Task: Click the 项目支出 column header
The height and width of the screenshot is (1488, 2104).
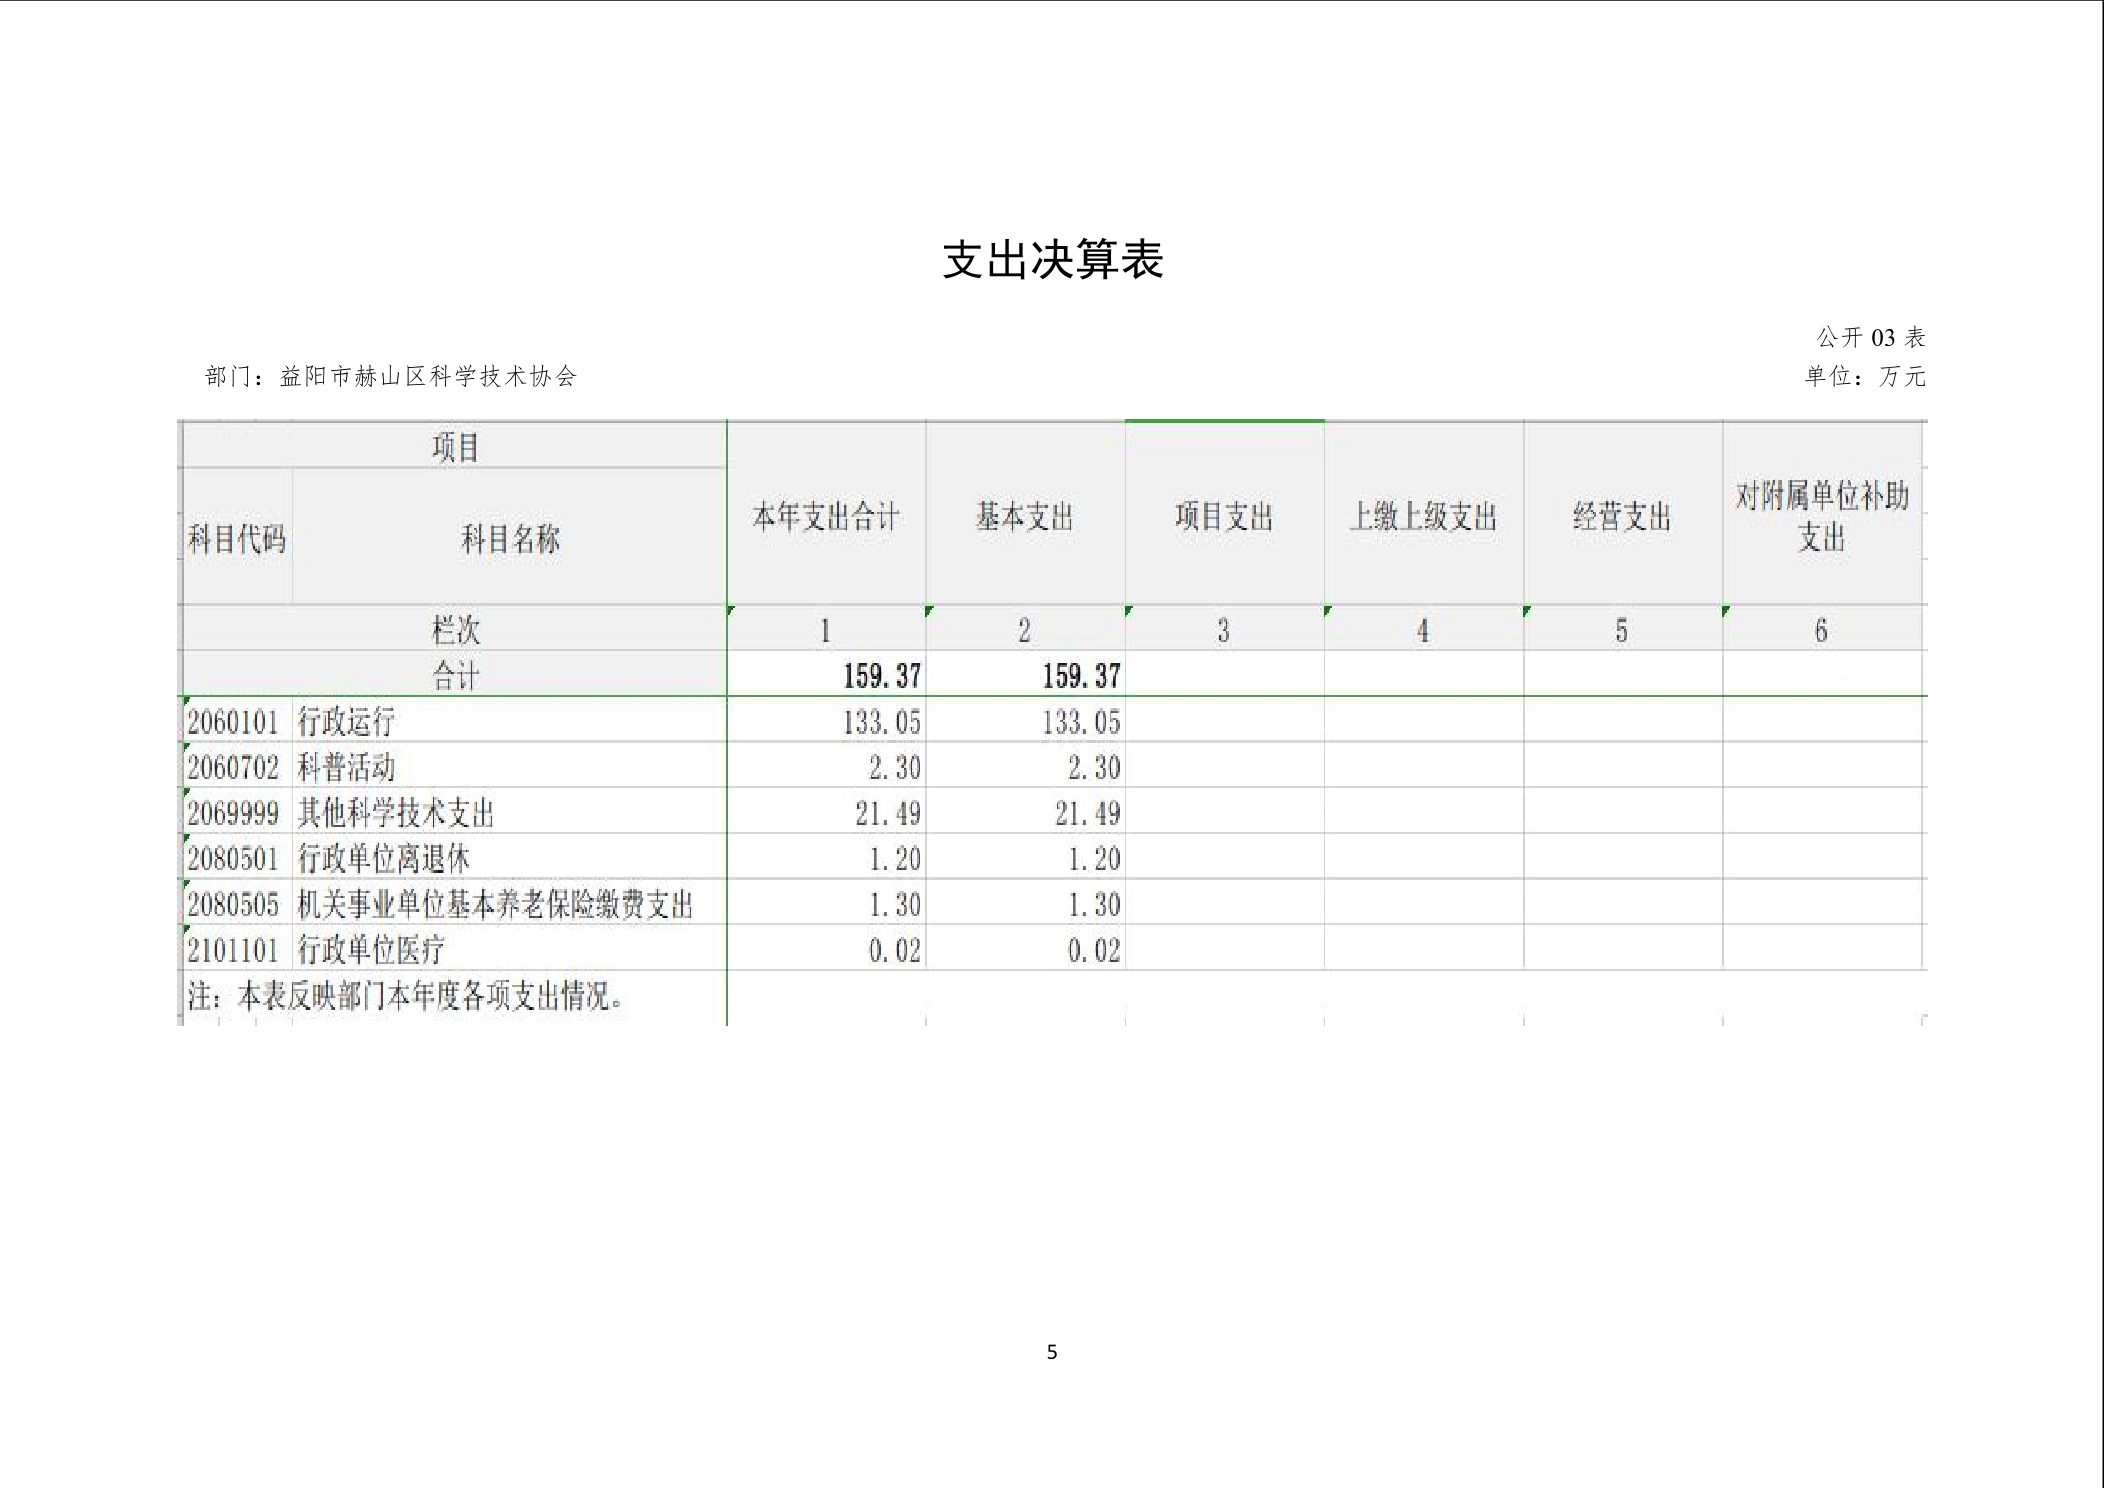Action: pyautogui.click(x=1224, y=517)
